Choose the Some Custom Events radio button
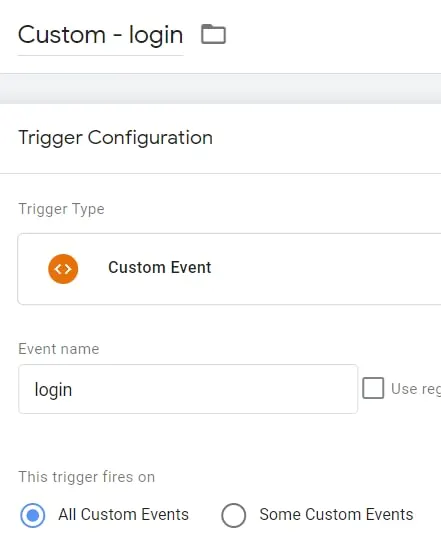The height and width of the screenshot is (546, 441). coord(233,515)
